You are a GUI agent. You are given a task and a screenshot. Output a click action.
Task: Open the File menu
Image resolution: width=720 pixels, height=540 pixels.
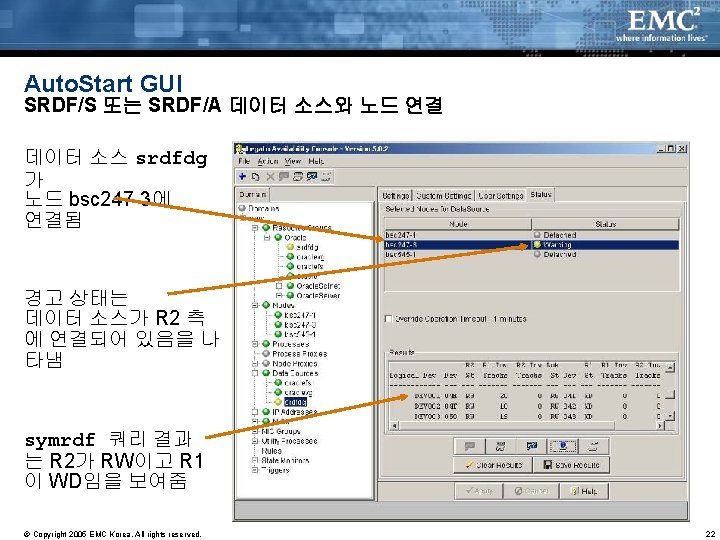pos(244,161)
